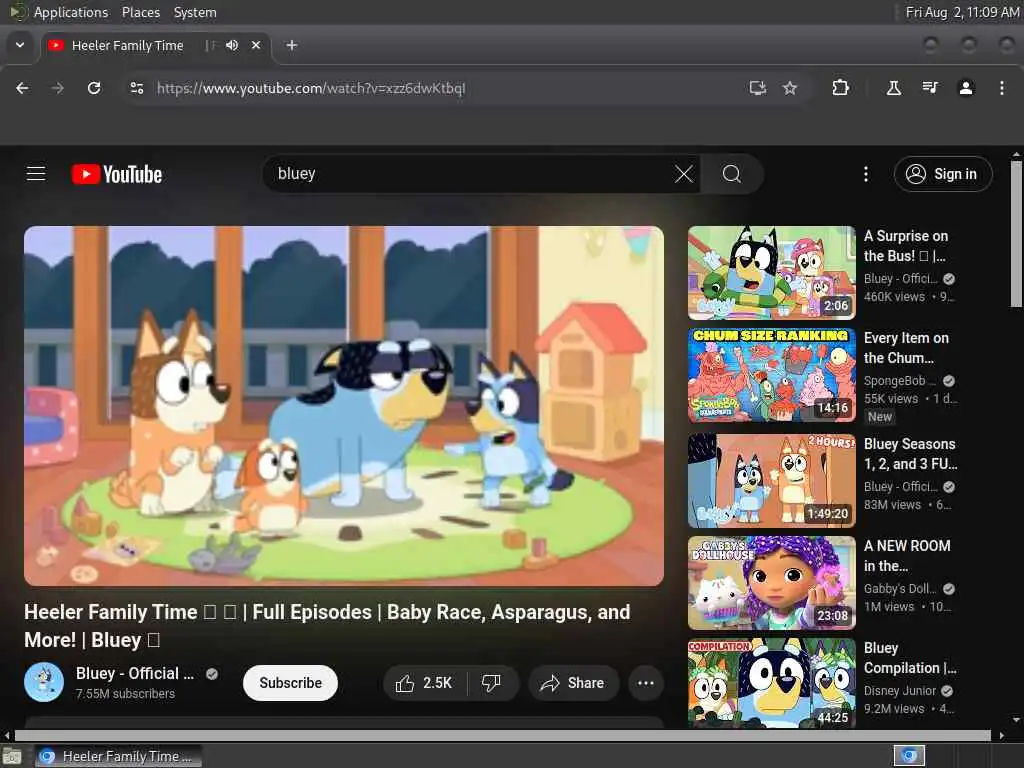Open browser extensions puzzle icon
The height and width of the screenshot is (768, 1024).
[x=840, y=88]
